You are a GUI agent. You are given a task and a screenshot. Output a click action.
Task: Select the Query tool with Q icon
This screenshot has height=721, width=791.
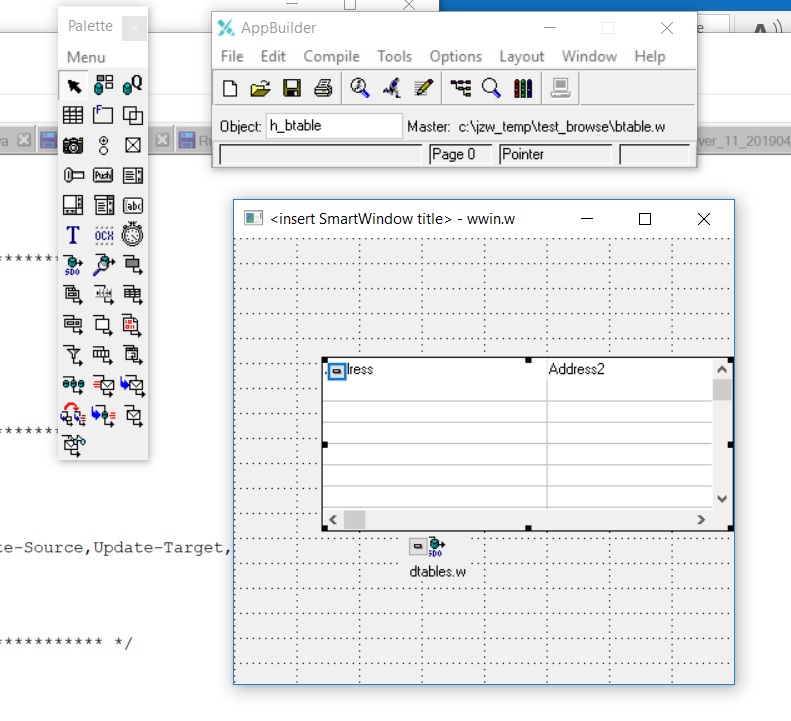tap(133, 85)
